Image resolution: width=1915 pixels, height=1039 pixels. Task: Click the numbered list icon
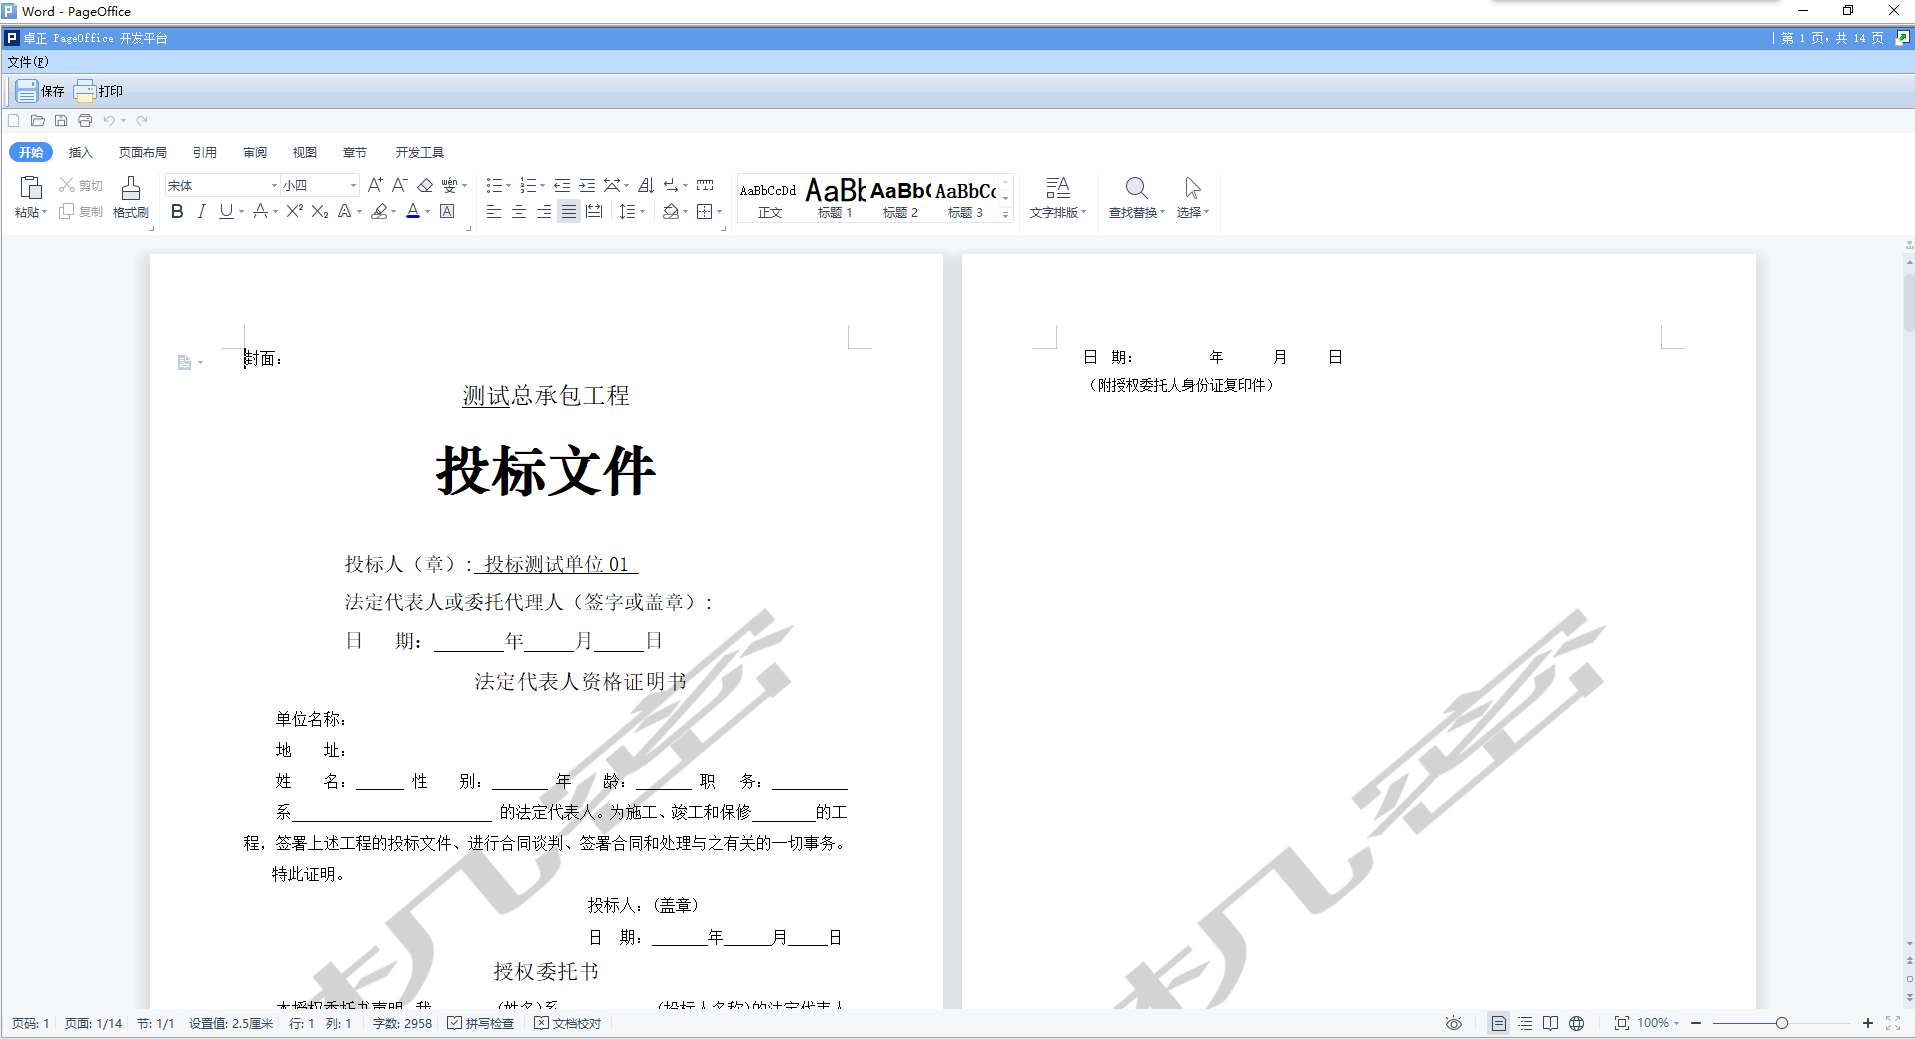(x=528, y=185)
